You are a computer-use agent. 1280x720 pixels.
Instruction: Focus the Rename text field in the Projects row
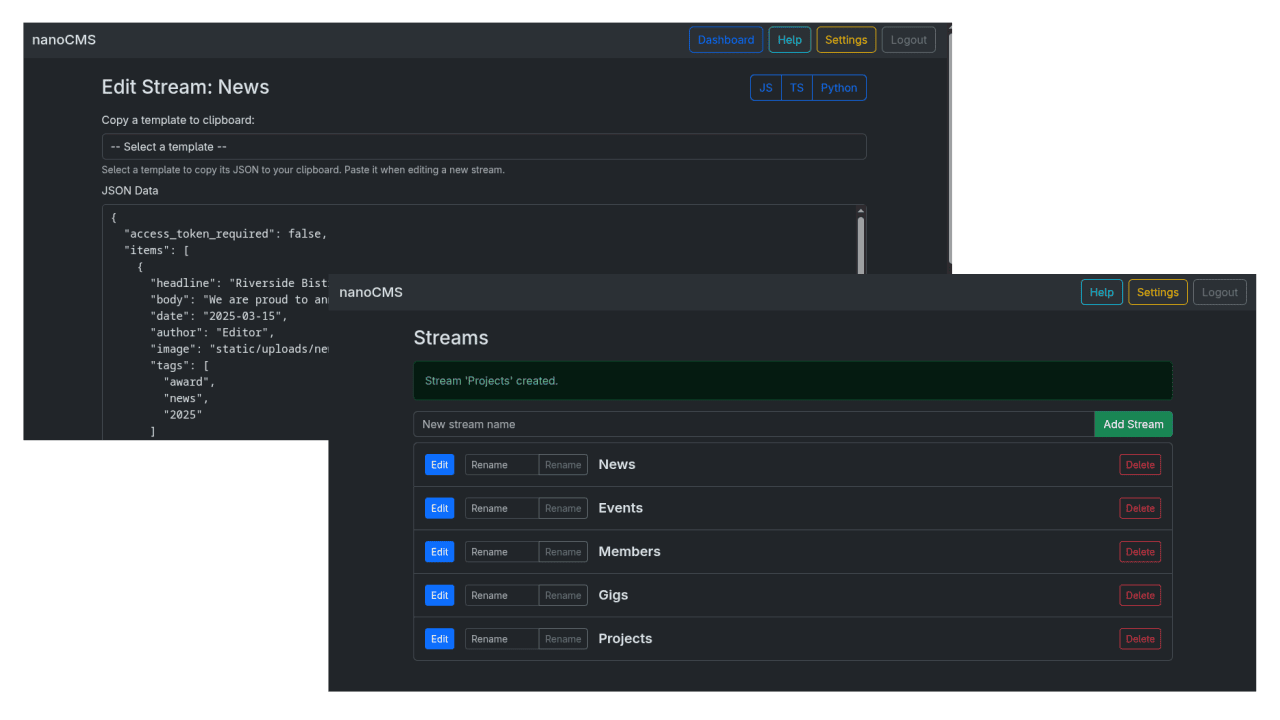[x=502, y=639]
